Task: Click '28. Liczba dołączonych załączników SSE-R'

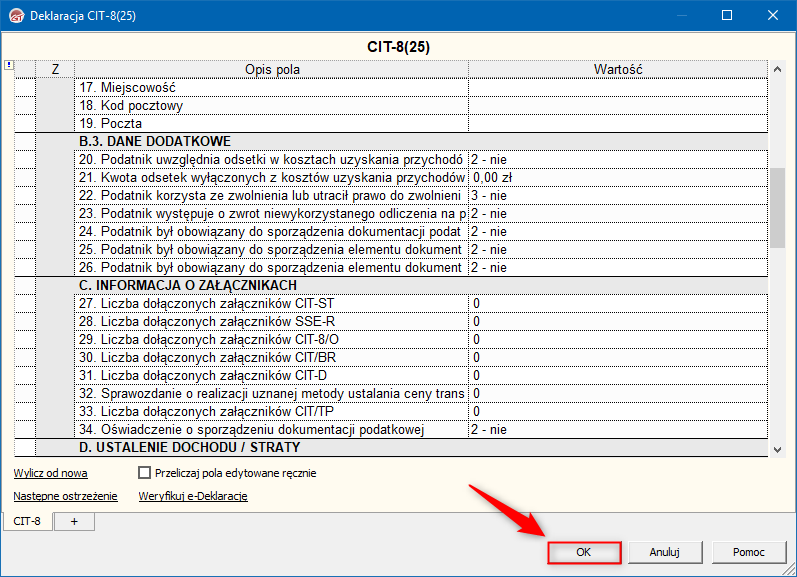Action: pyautogui.click(x=271, y=321)
